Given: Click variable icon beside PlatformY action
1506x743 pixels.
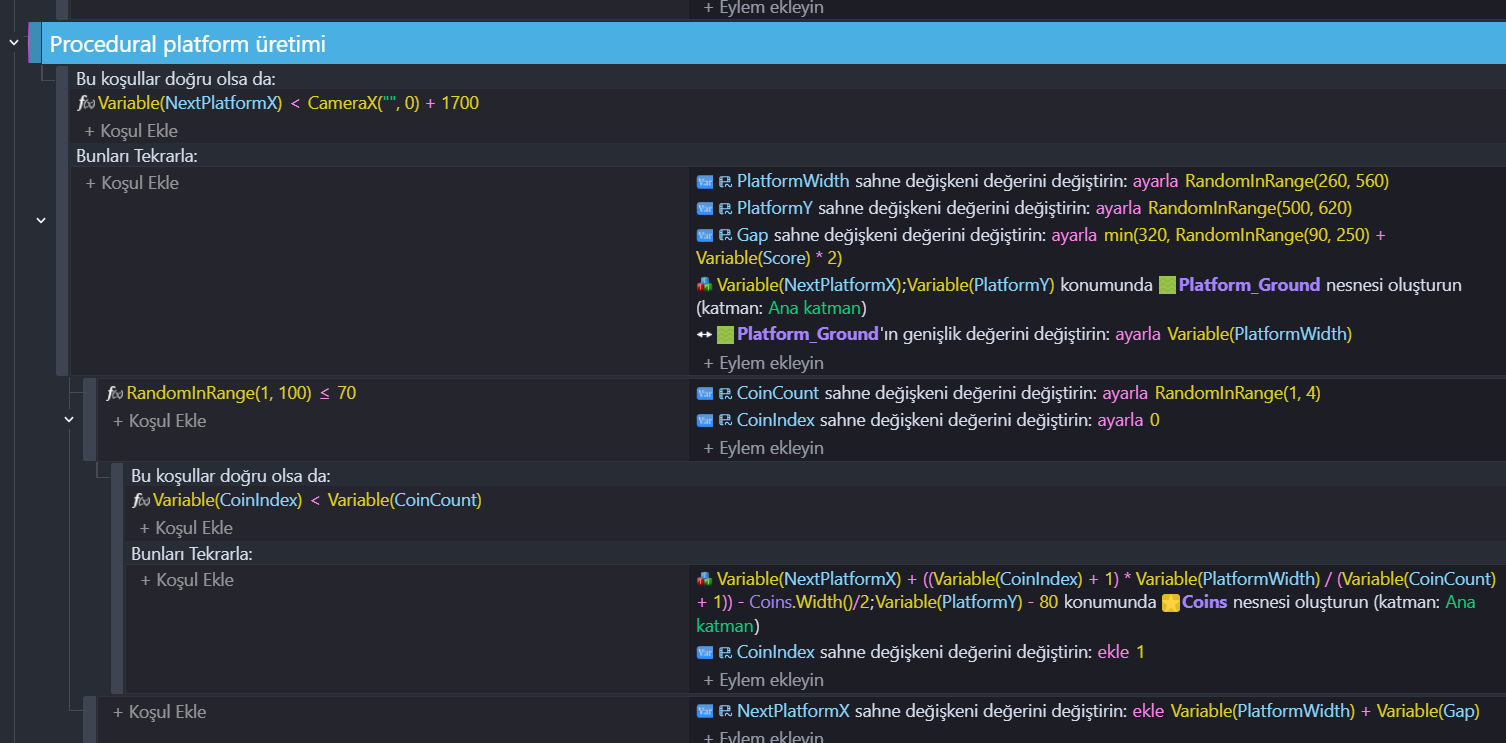Looking at the screenshot, I should 704,209.
